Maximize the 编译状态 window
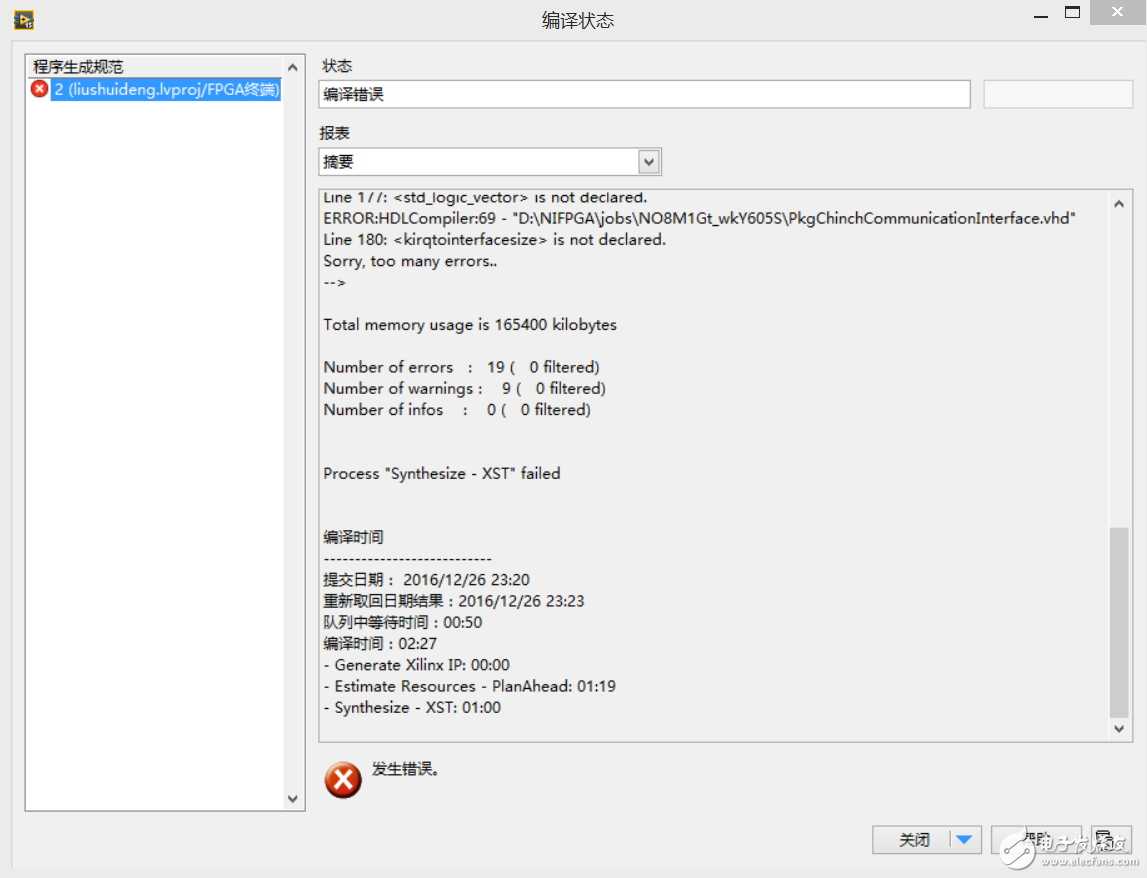 pyautogui.click(x=1072, y=12)
